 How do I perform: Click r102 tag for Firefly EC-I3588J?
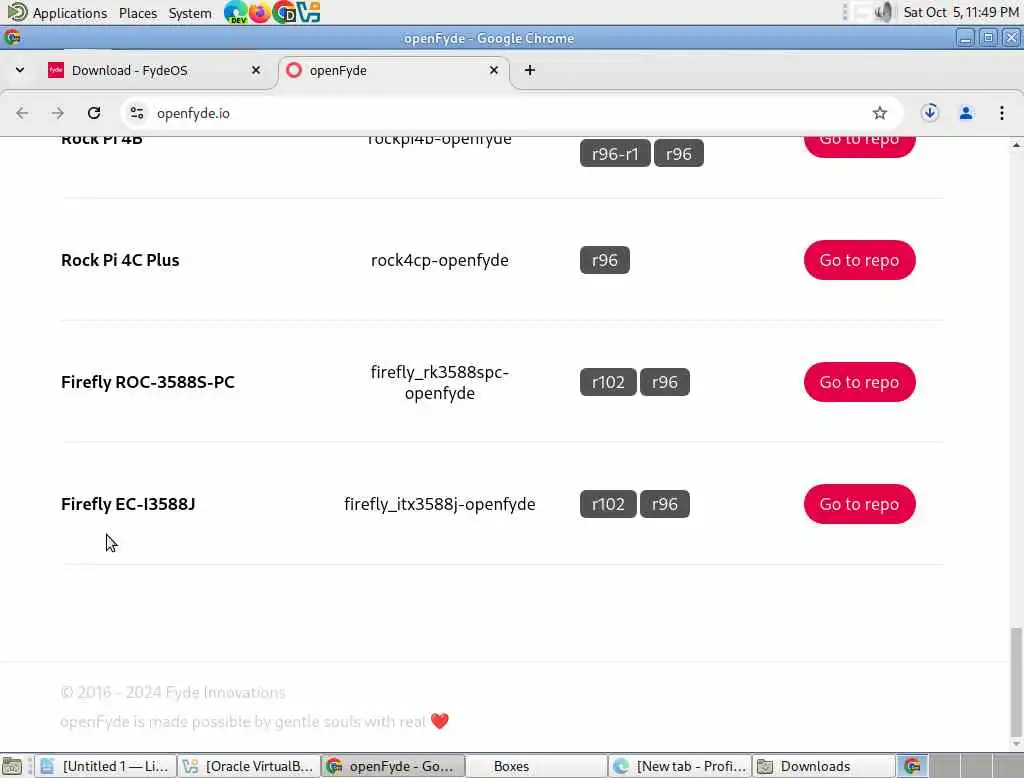(x=608, y=504)
